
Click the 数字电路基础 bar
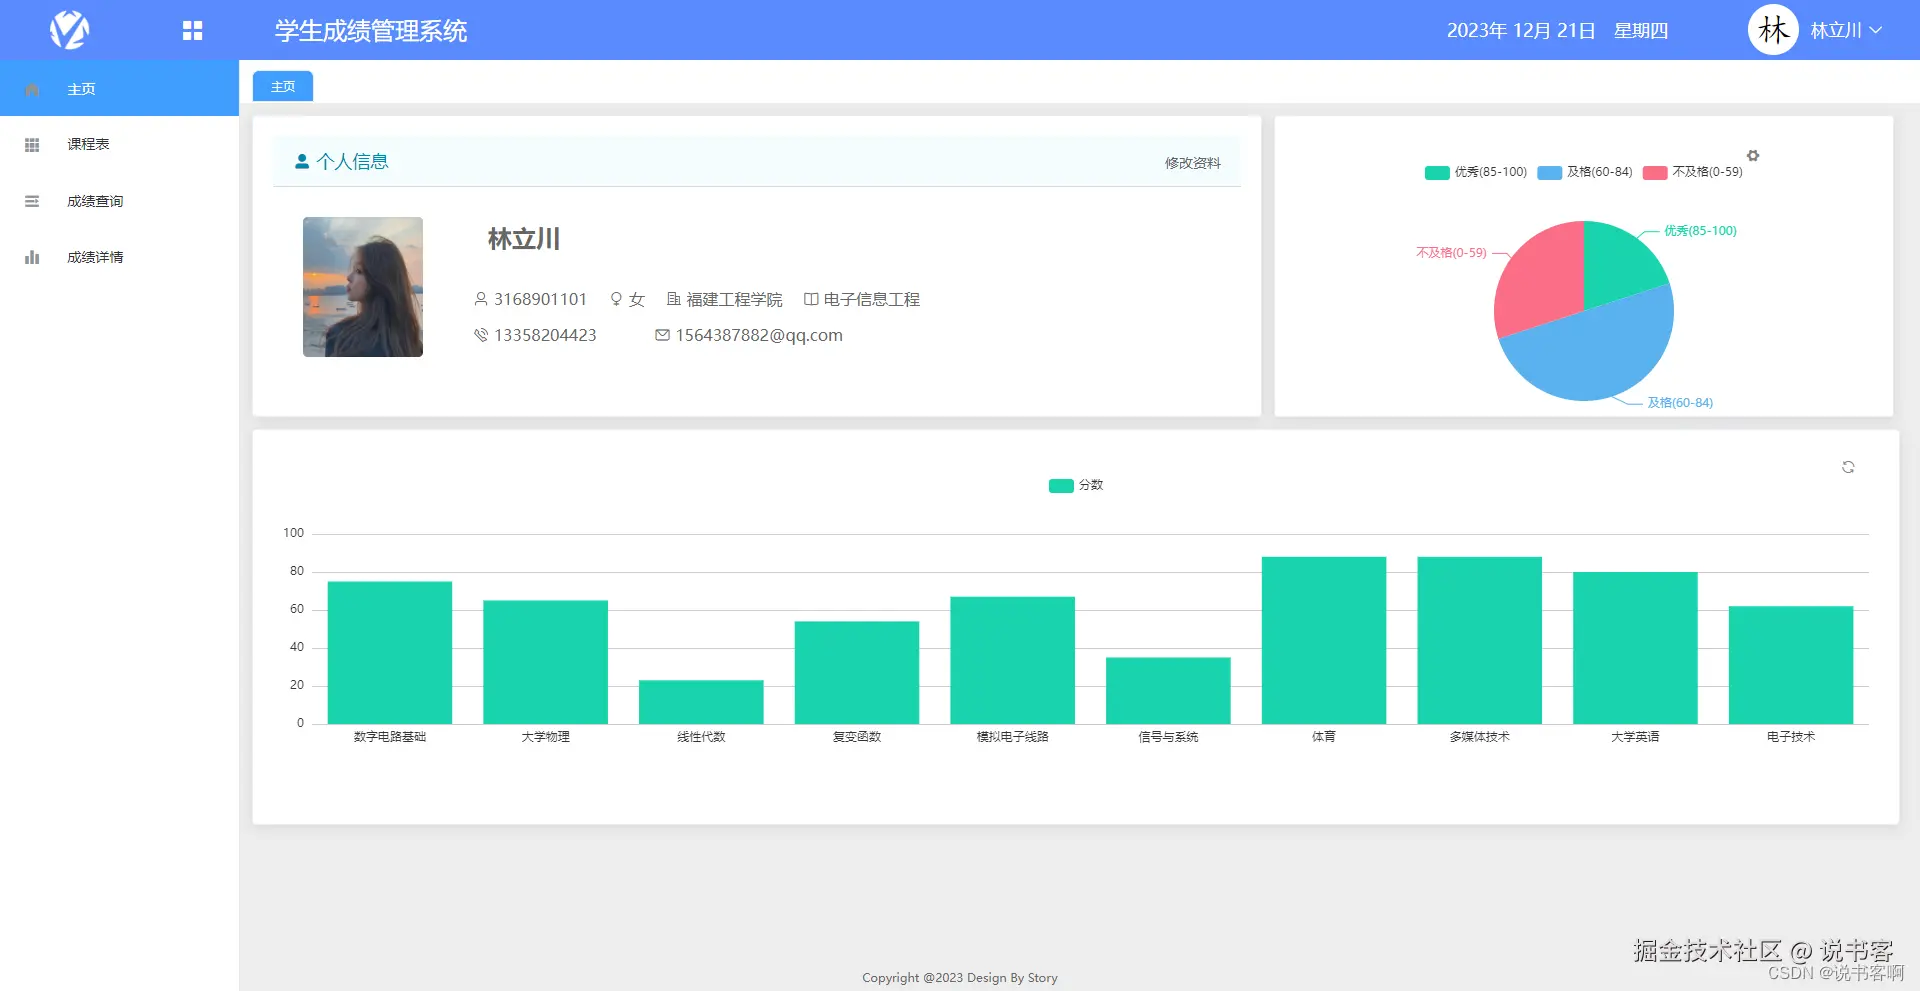click(390, 652)
